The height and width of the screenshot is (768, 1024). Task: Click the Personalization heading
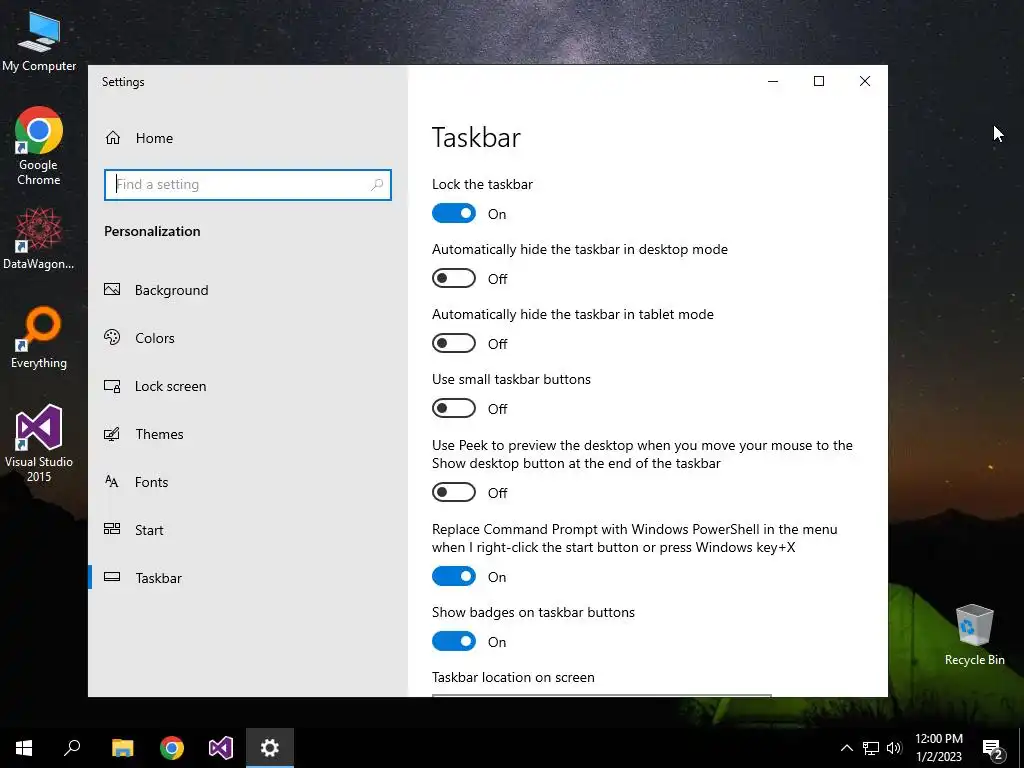pos(152,231)
